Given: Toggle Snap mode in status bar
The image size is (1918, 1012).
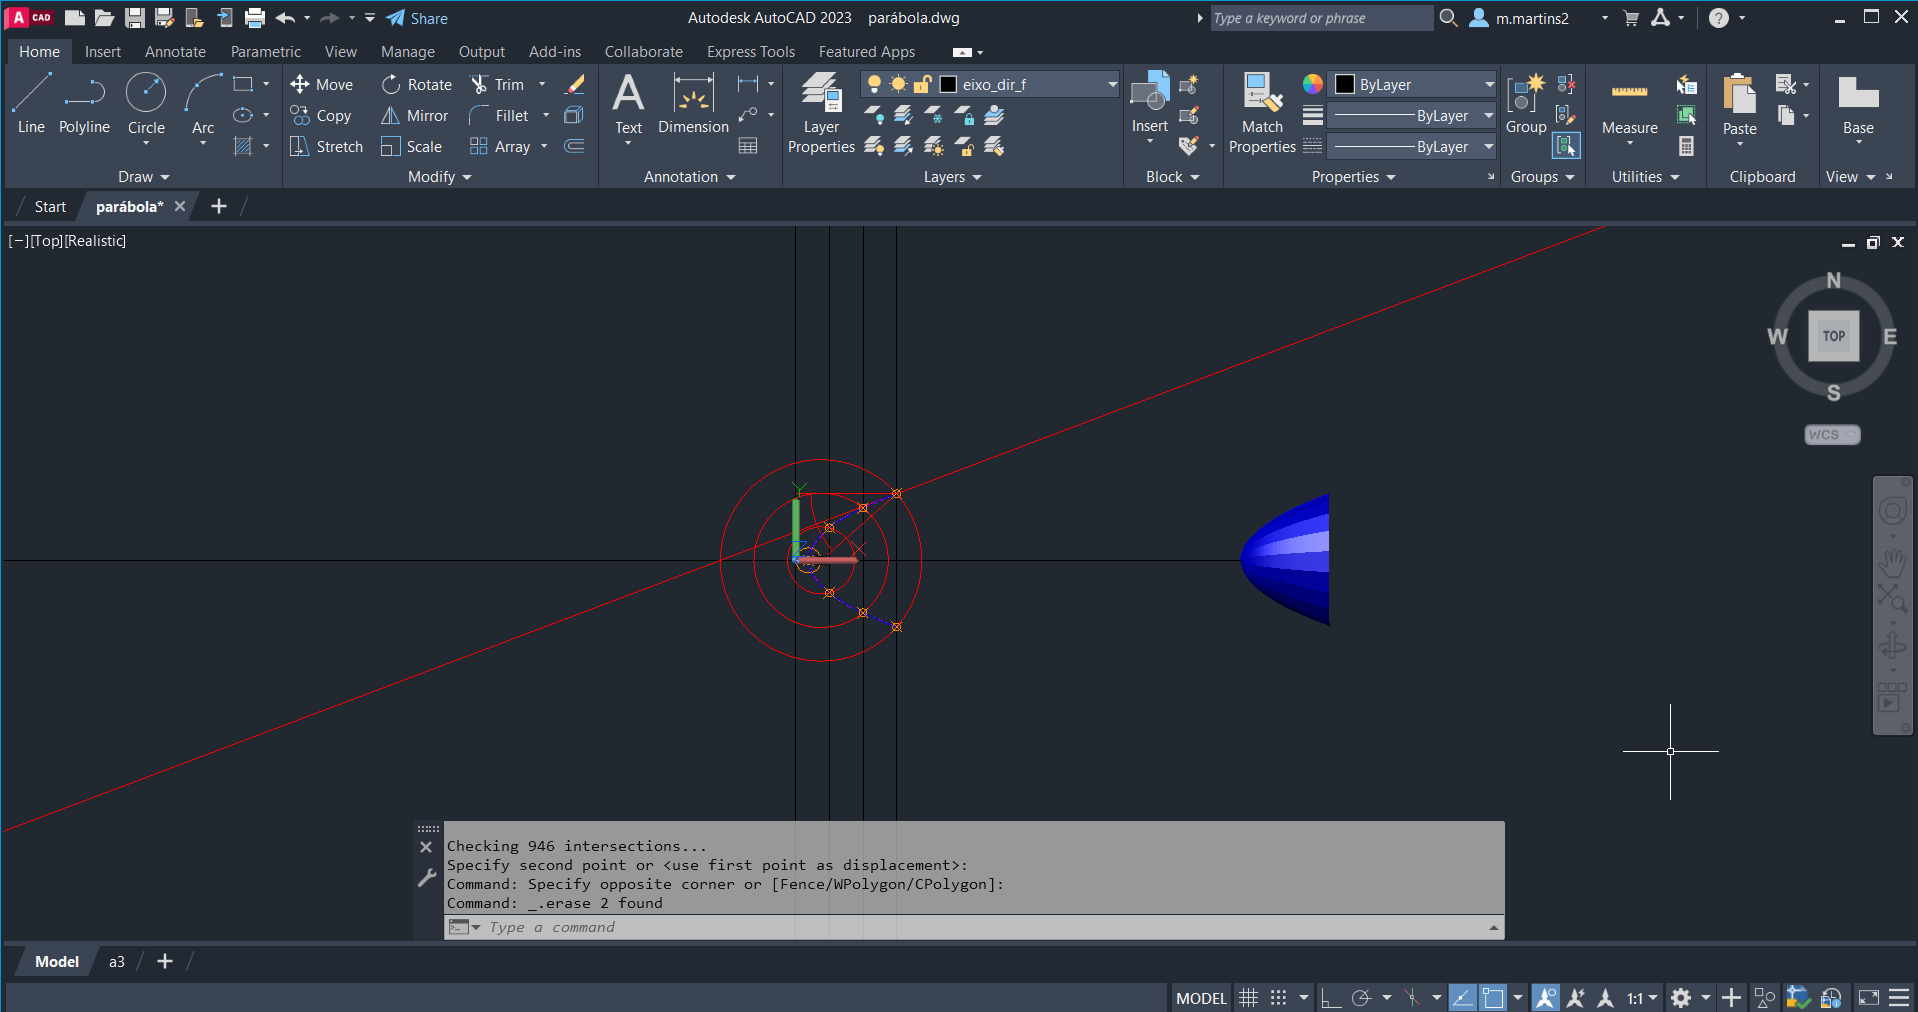Looking at the screenshot, I should tap(1278, 998).
